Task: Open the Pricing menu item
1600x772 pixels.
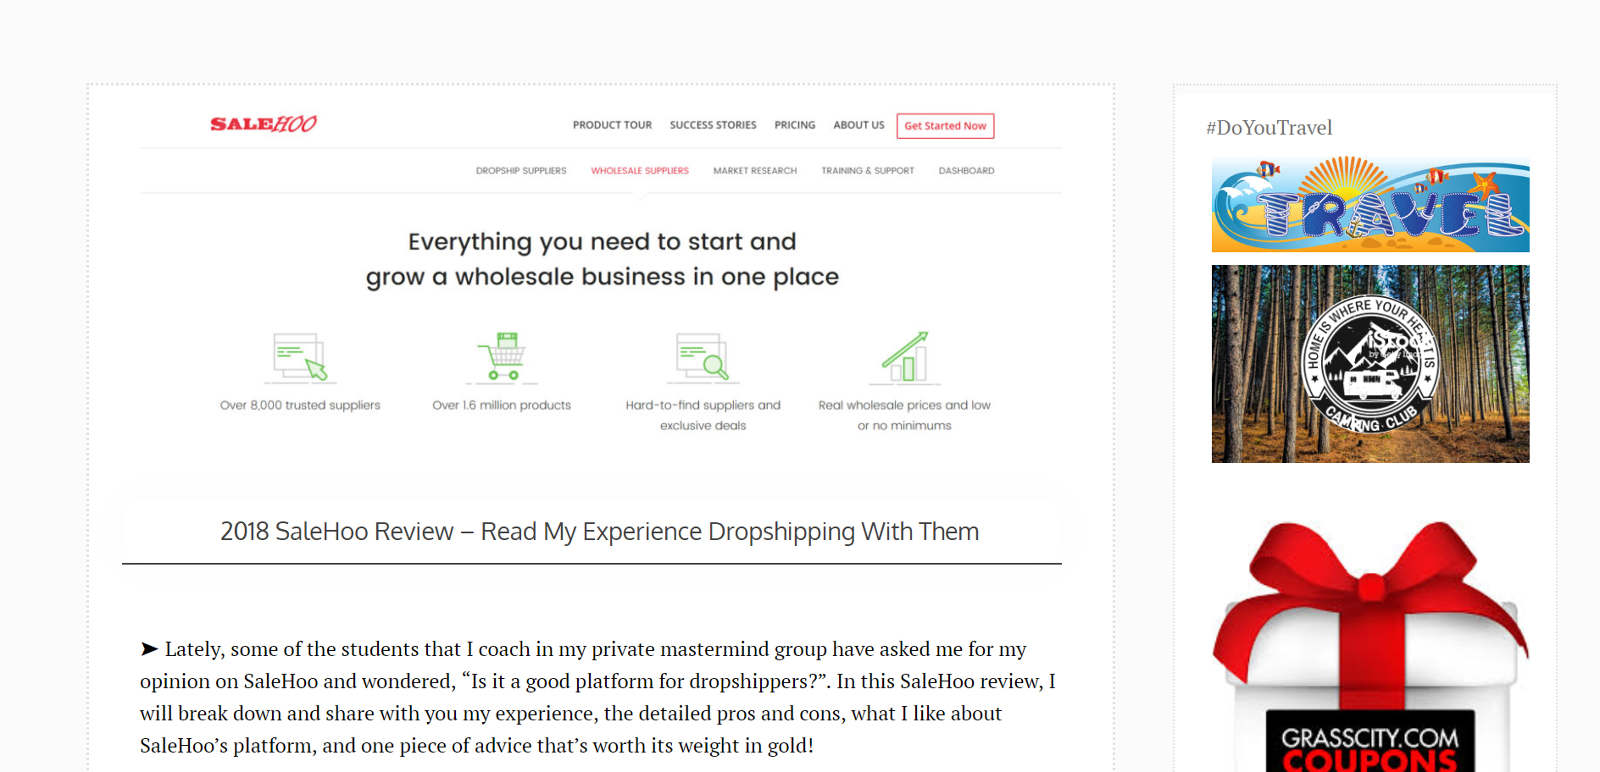Action: (x=795, y=125)
